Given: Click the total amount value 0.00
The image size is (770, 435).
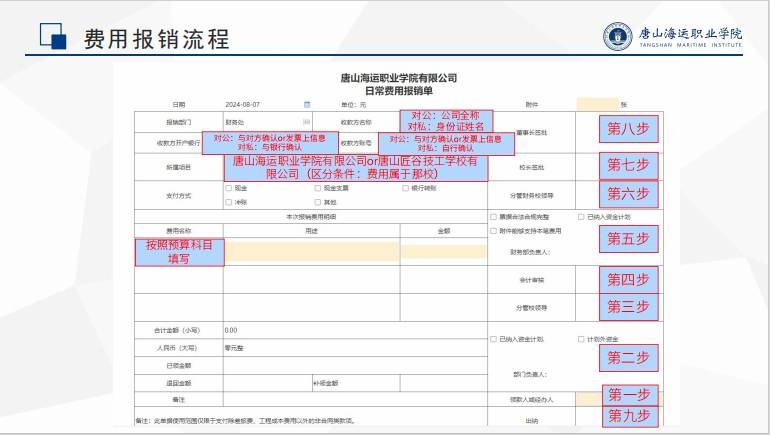Looking at the screenshot, I should [231, 330].
